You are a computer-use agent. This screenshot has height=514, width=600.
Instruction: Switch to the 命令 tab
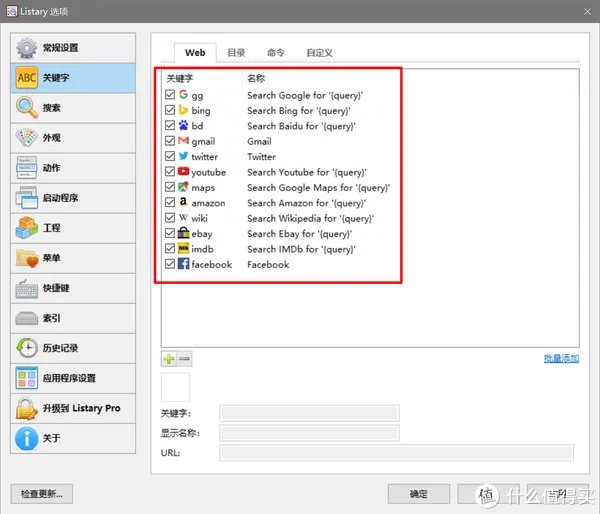[276, 53]
